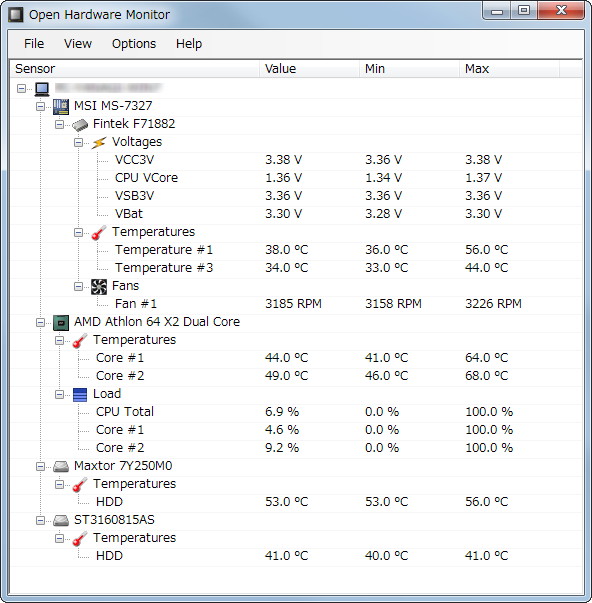The width and height of the screenshot is (592, 603).
Task: Select the Fan #1 row
Action: pos(296,304)
